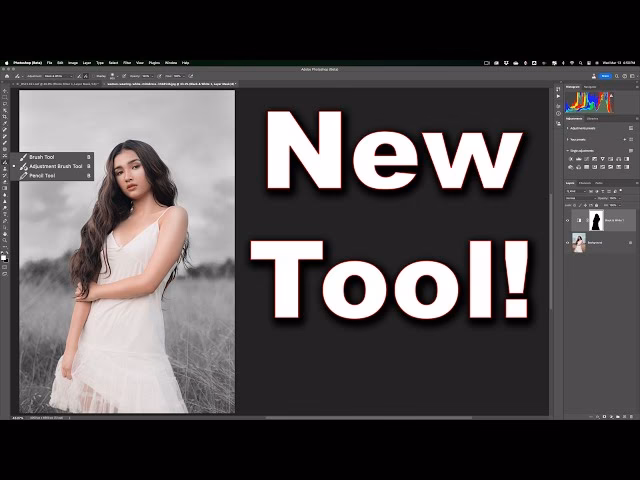Click the Home icon in options bar

point(7,76)
